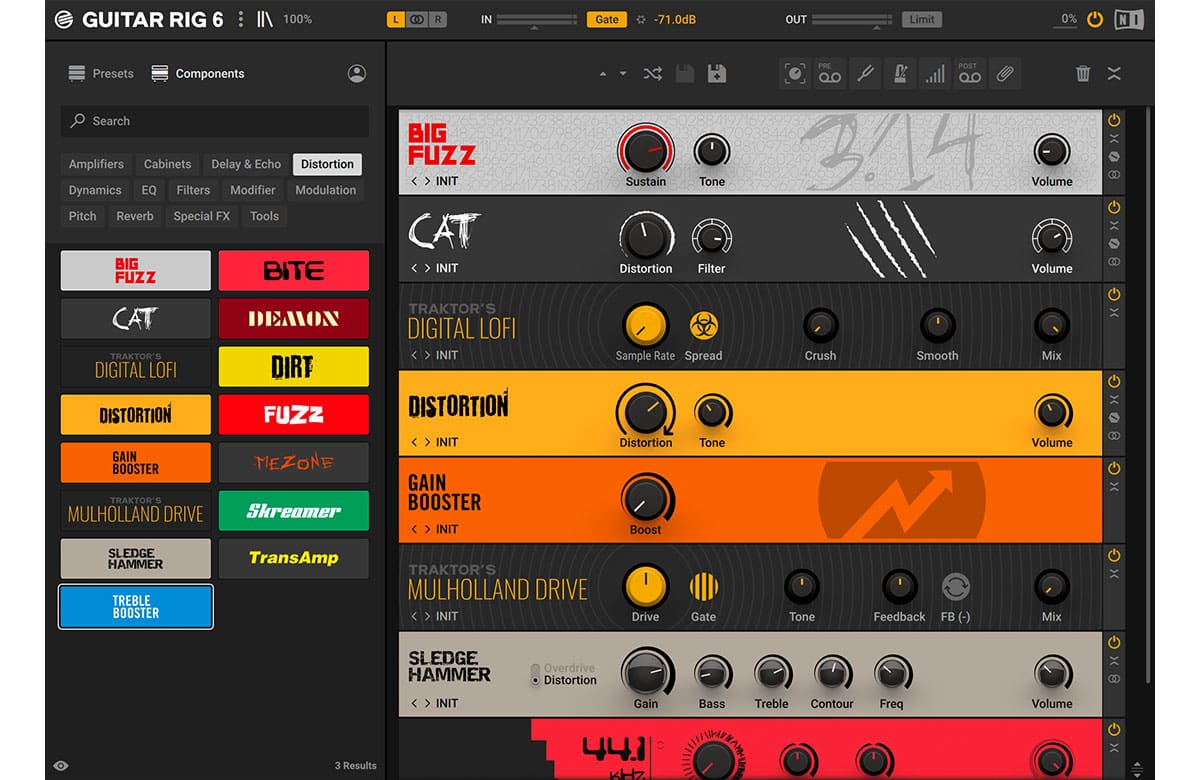
Task: Click the L channel button
Action: 396,19
